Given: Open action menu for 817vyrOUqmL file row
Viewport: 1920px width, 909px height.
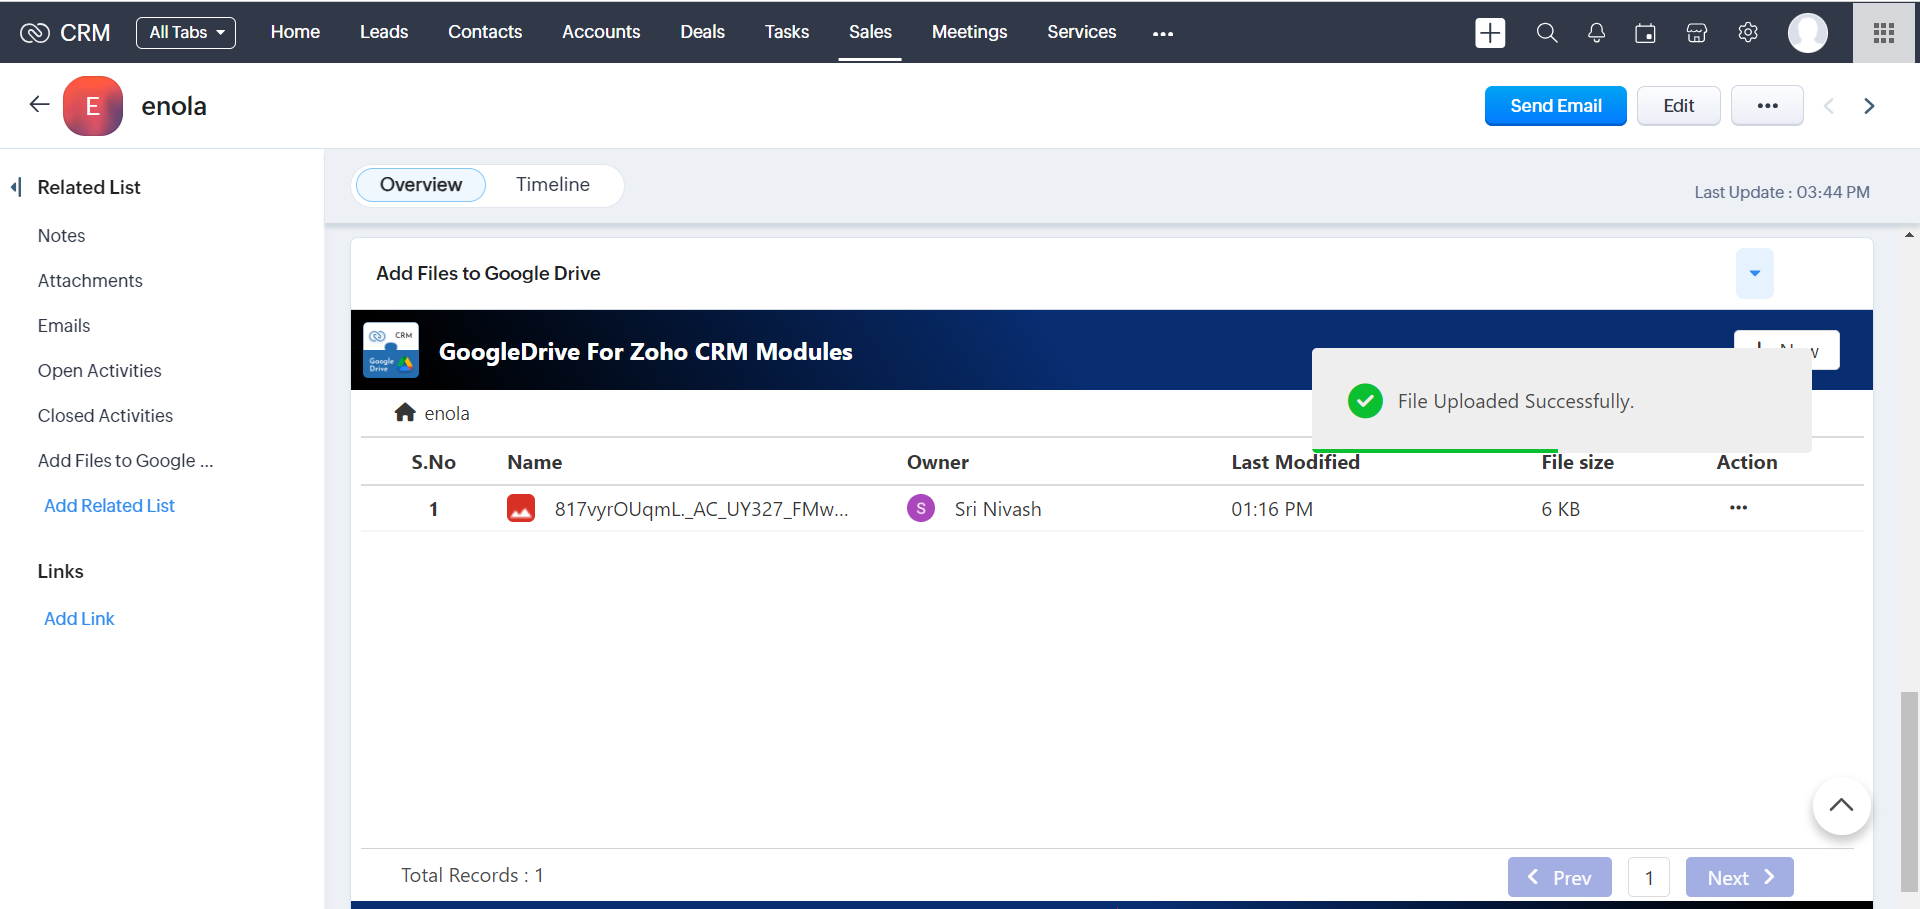Looking at the screenshot, I should tap(1738, 508).
